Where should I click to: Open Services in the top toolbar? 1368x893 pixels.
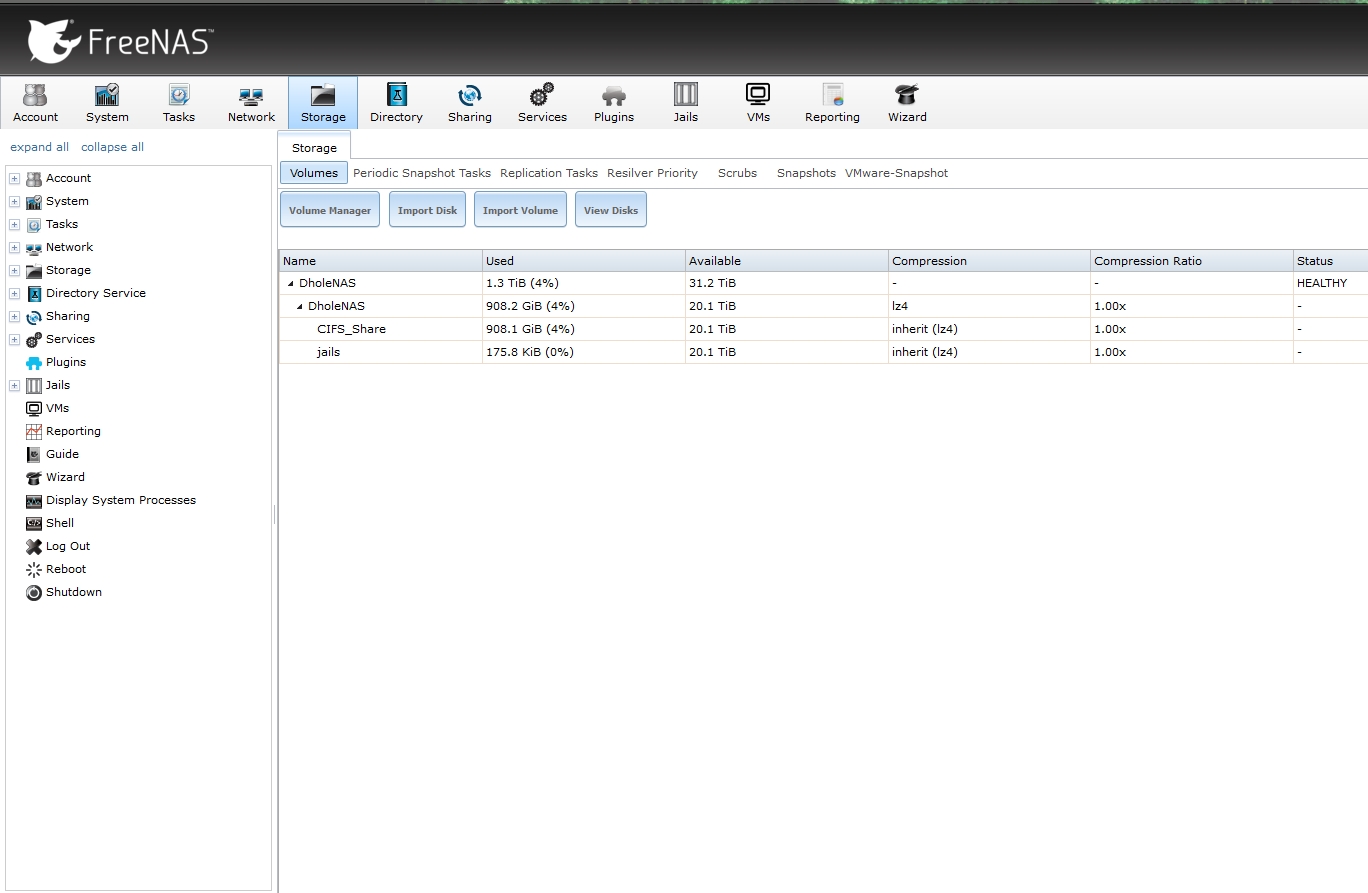click(542, 103)
